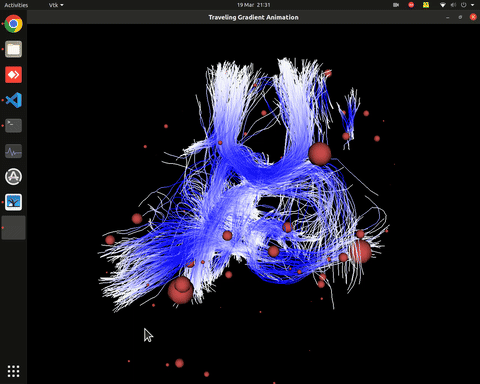Open System Monitor from the dock
Image resolution: width=480 pixels, height=384 pixels.
tap(13, 151)
